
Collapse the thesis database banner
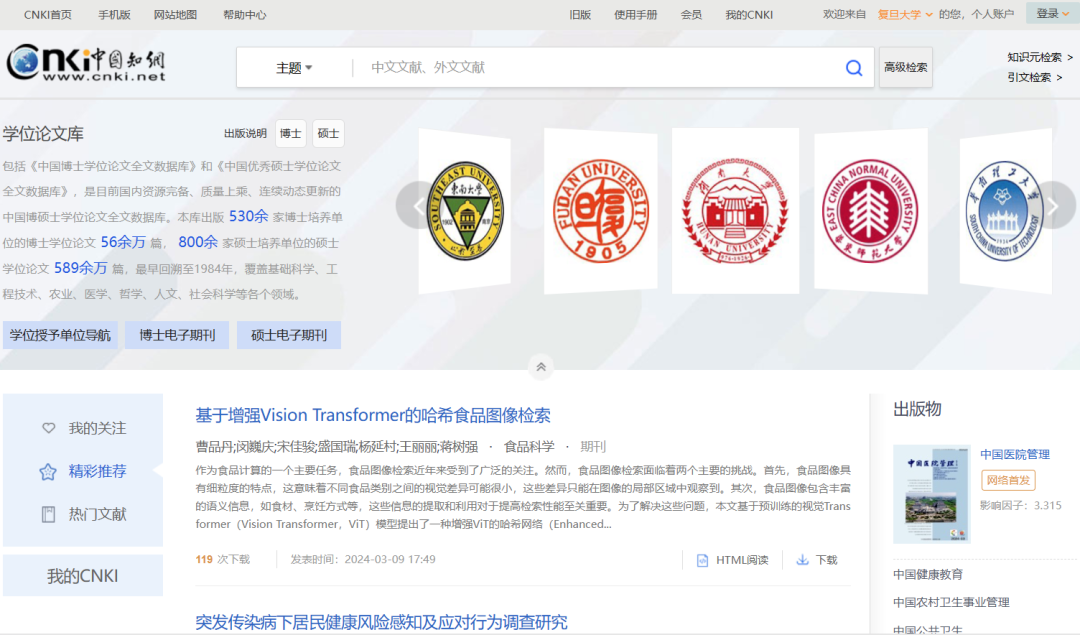[541, 367]
